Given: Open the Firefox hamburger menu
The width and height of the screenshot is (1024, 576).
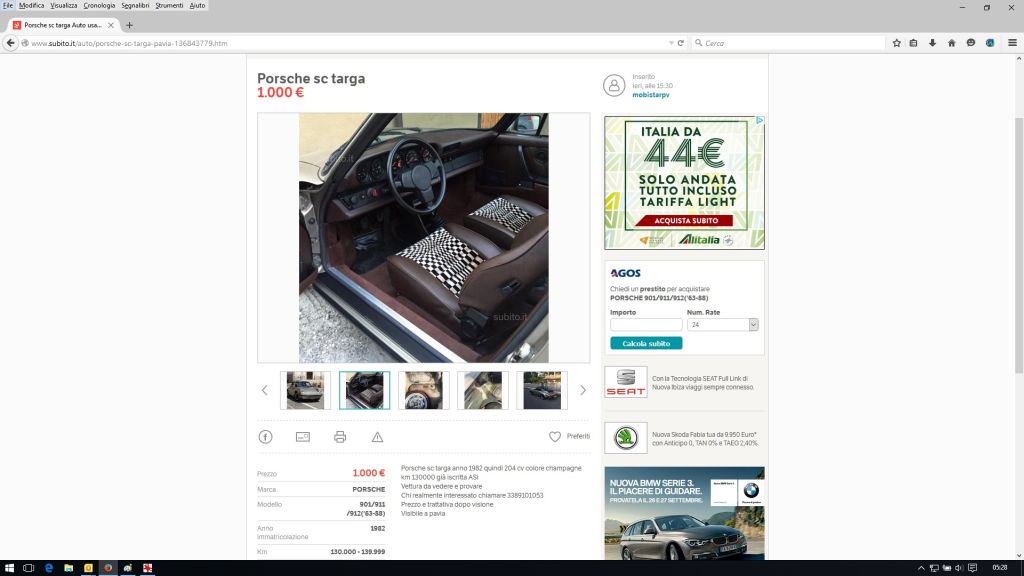Looking at the screenshot, I should [1012, 43].
